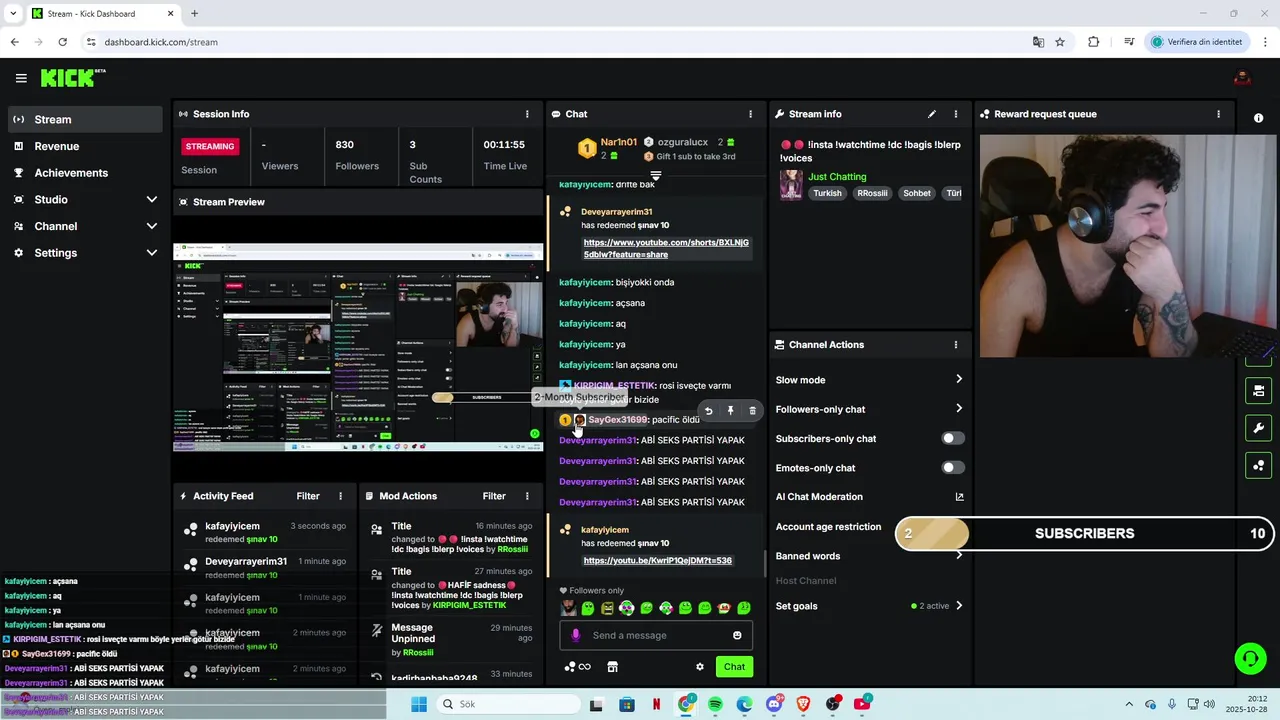Open the hamburger navigation menu
The image size is (1280, 720).
click(x=21, y=78)
